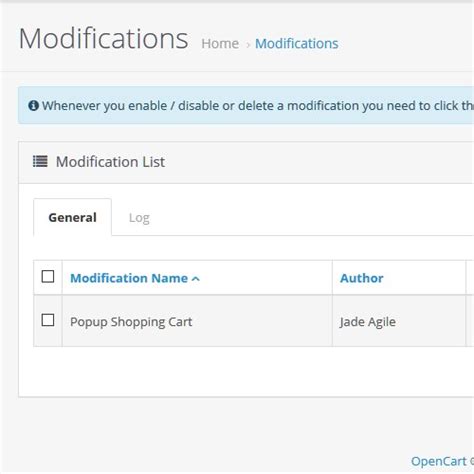
Task: Click the sort caret next to Modification Name
Action: pos(196,279)
